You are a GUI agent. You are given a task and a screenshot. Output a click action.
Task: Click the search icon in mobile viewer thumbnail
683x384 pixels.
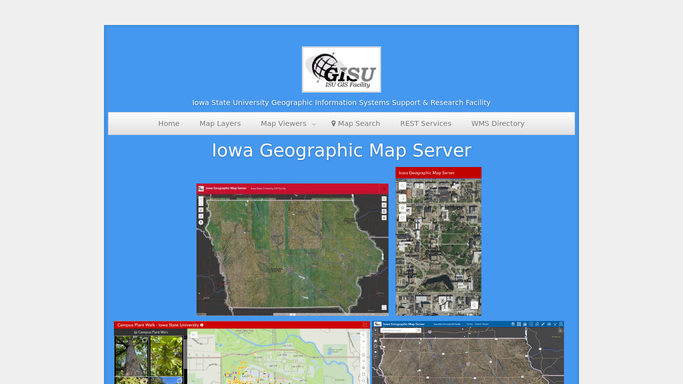[x=402, y=186]
